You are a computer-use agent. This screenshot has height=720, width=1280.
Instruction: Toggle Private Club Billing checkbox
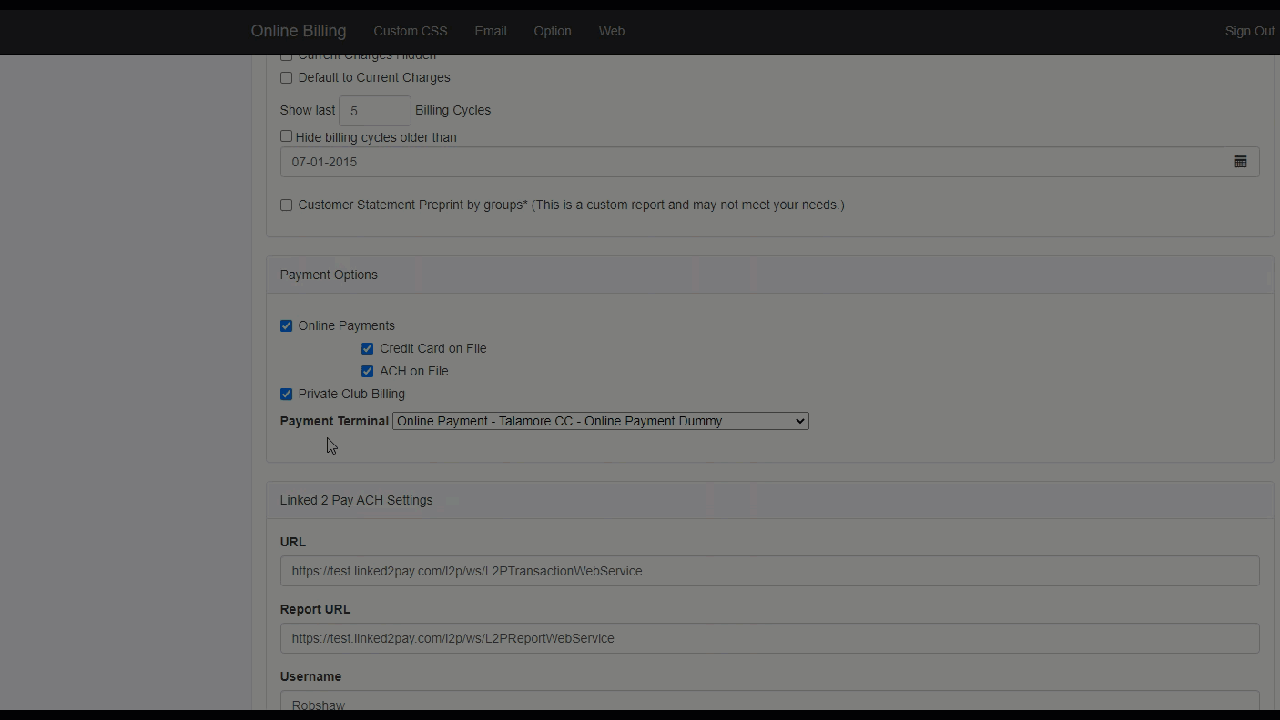coord(286,394)
